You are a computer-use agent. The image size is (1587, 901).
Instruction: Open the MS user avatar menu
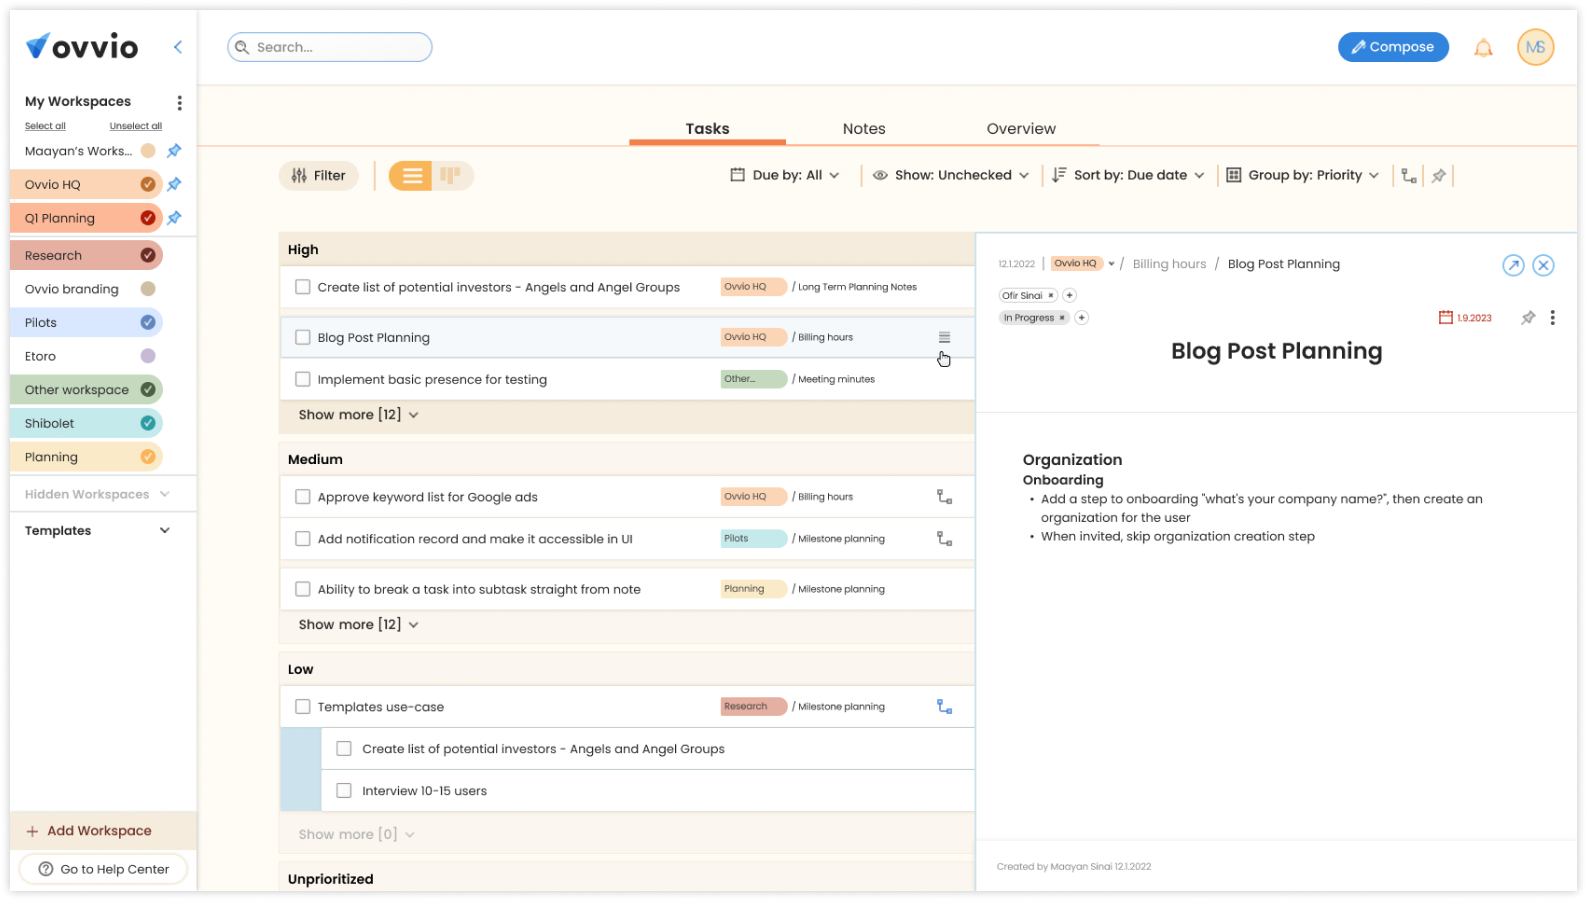pos(1535,47)
